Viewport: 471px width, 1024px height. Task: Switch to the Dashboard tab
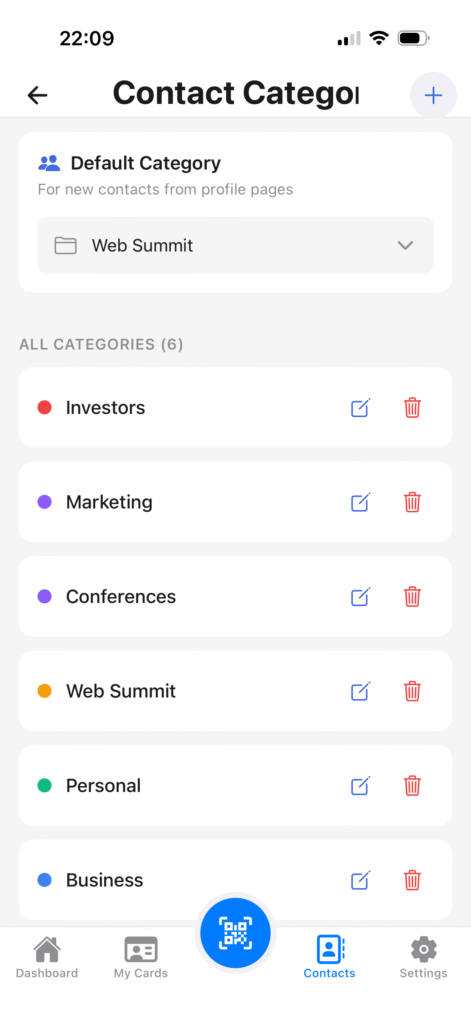46,957
